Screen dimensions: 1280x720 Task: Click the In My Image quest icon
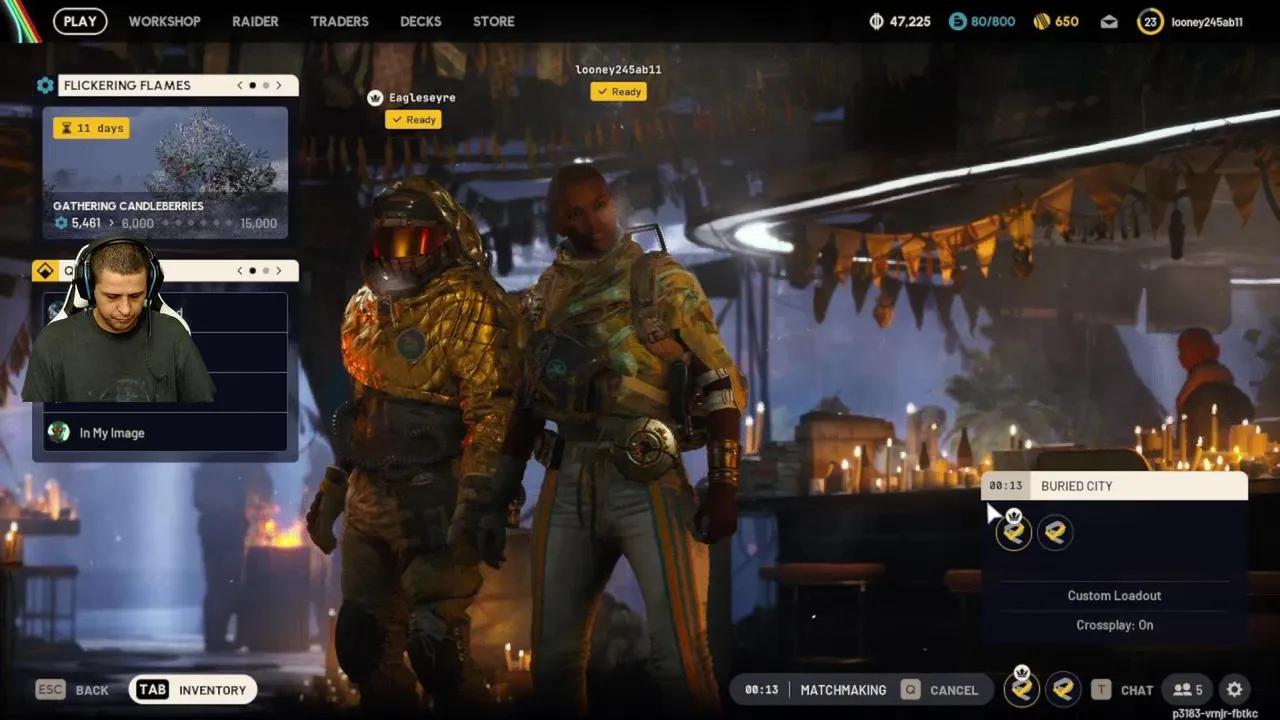coord(59,432)
